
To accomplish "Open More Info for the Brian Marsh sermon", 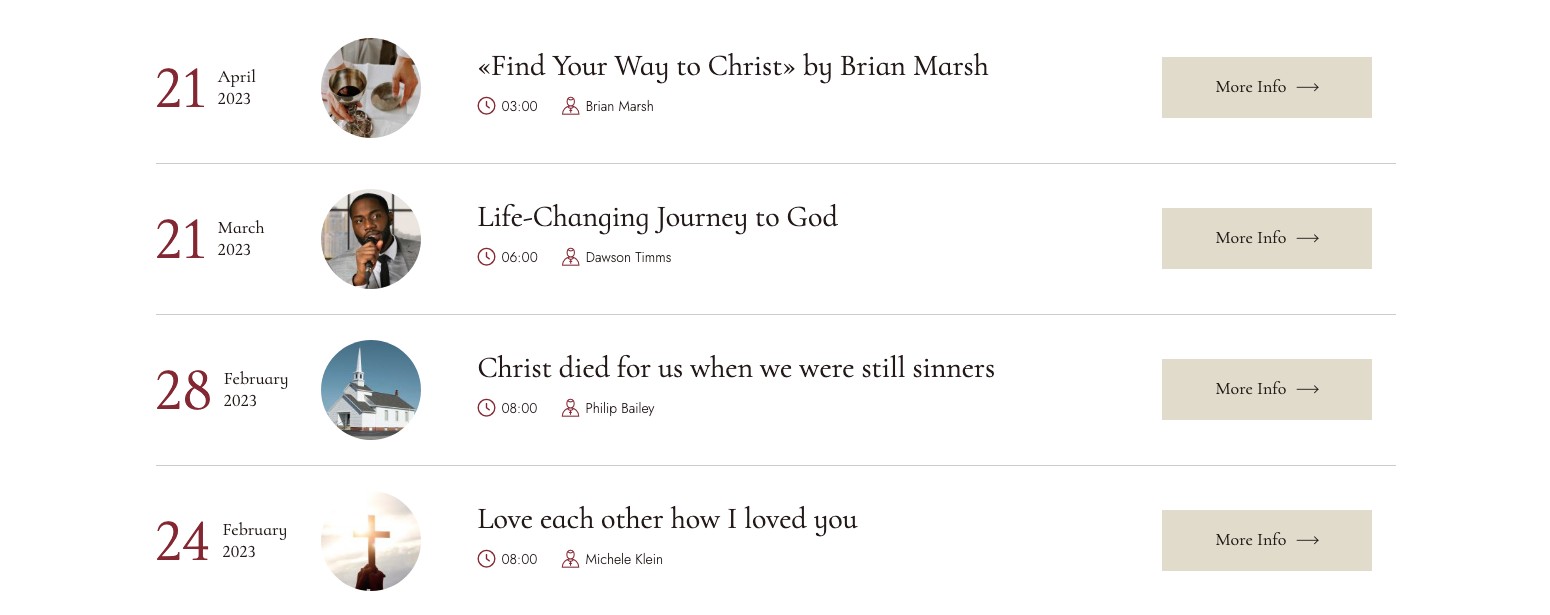I will pyautogui.click(x=1266, y=87).
